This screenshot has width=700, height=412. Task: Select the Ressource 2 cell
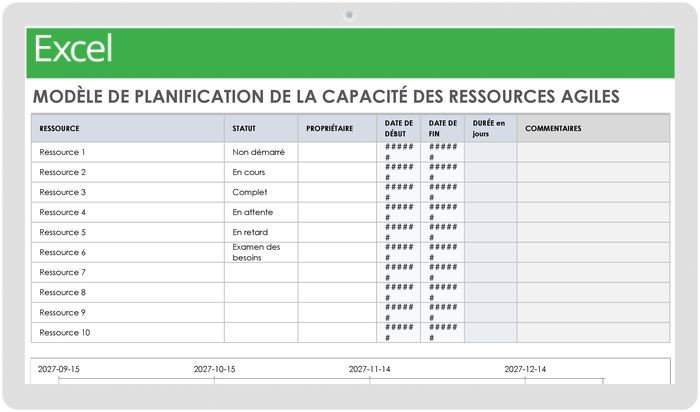pyautogui.click(x=128, y=172)
